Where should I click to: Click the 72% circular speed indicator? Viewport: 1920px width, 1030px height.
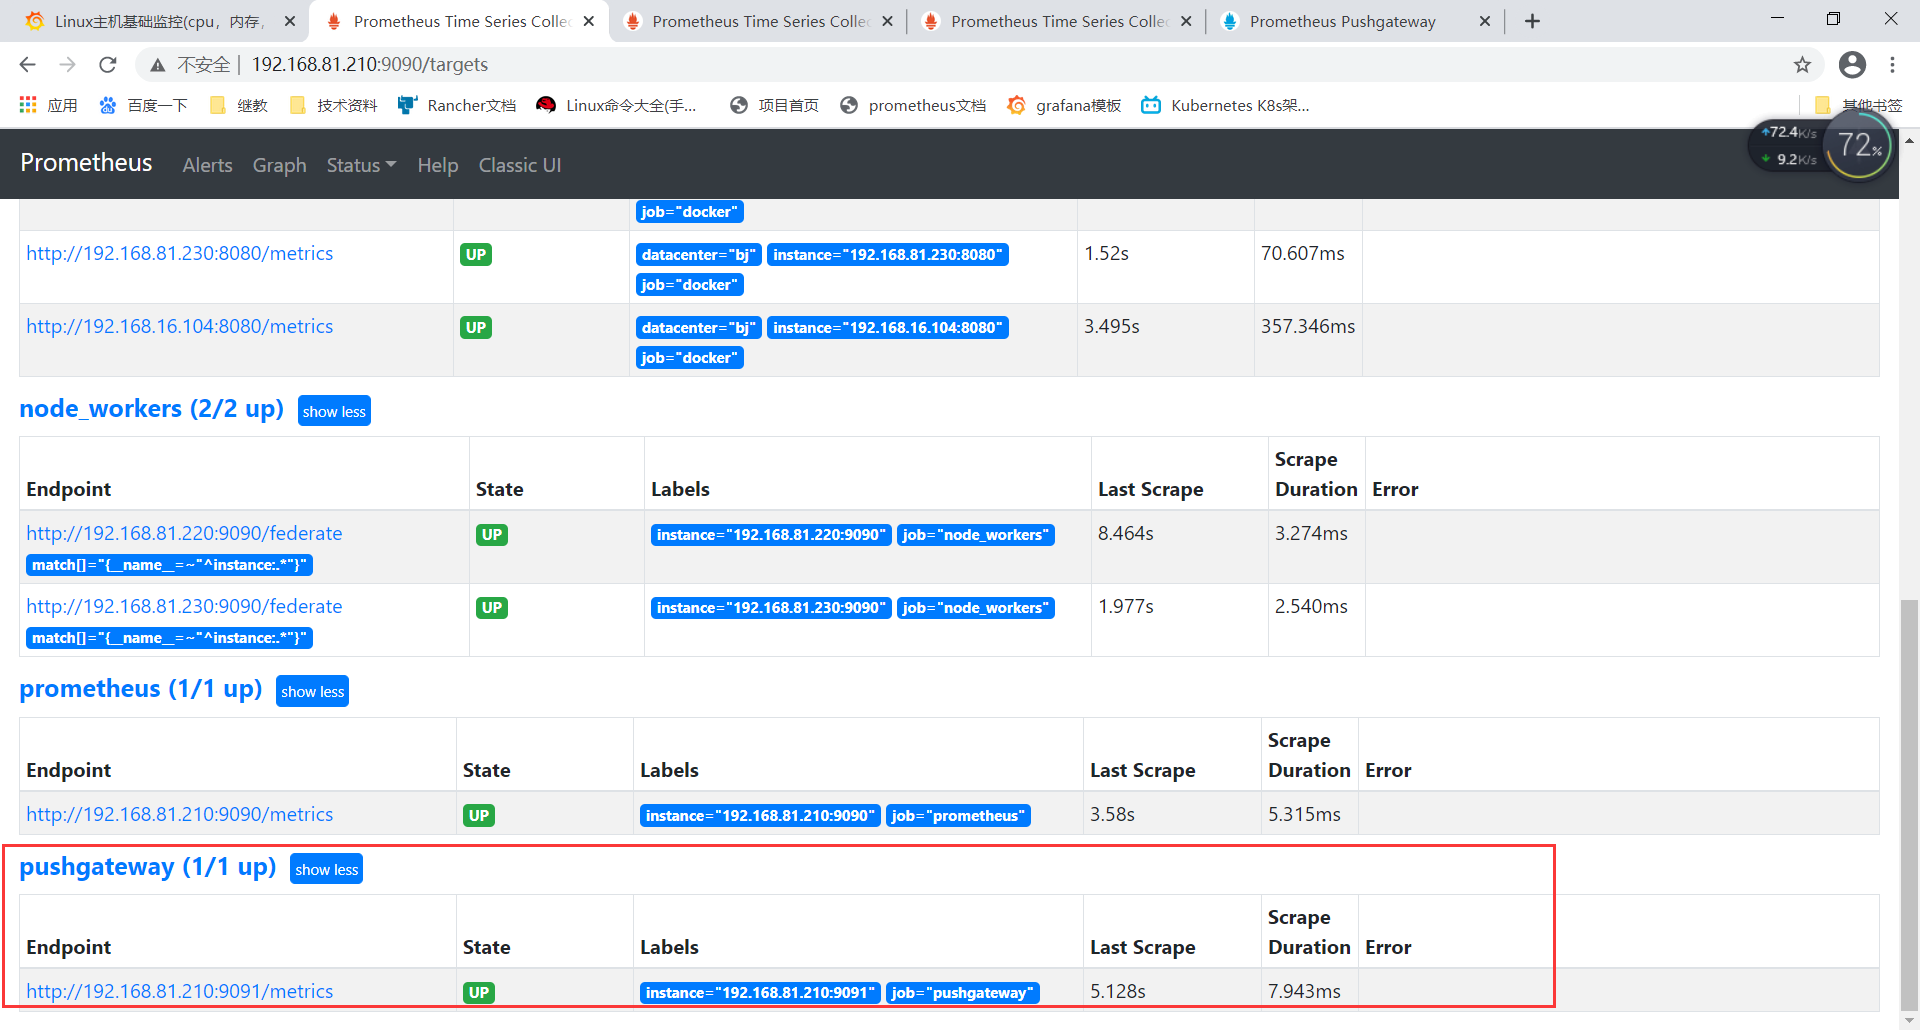[1858, 146]
